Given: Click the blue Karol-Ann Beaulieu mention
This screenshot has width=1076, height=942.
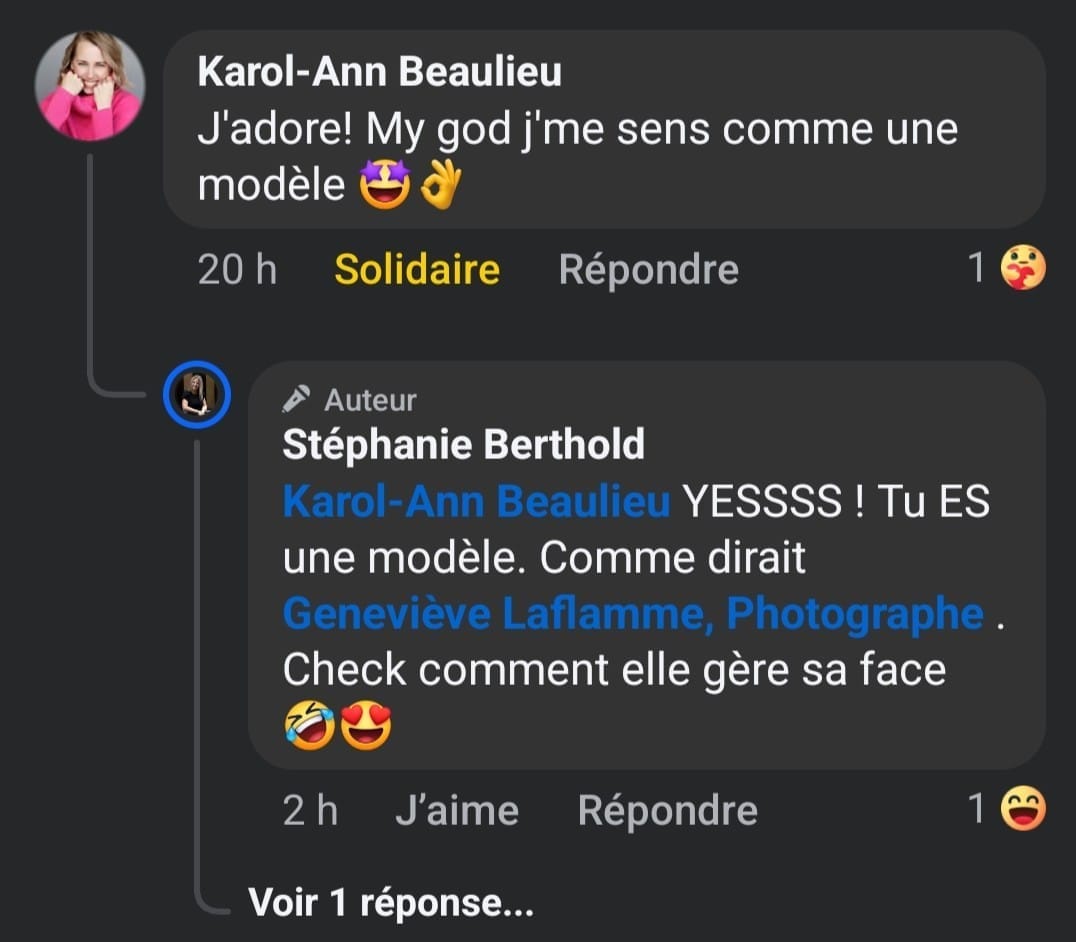Looking at the screenshot, I should (x=476, y=502).
